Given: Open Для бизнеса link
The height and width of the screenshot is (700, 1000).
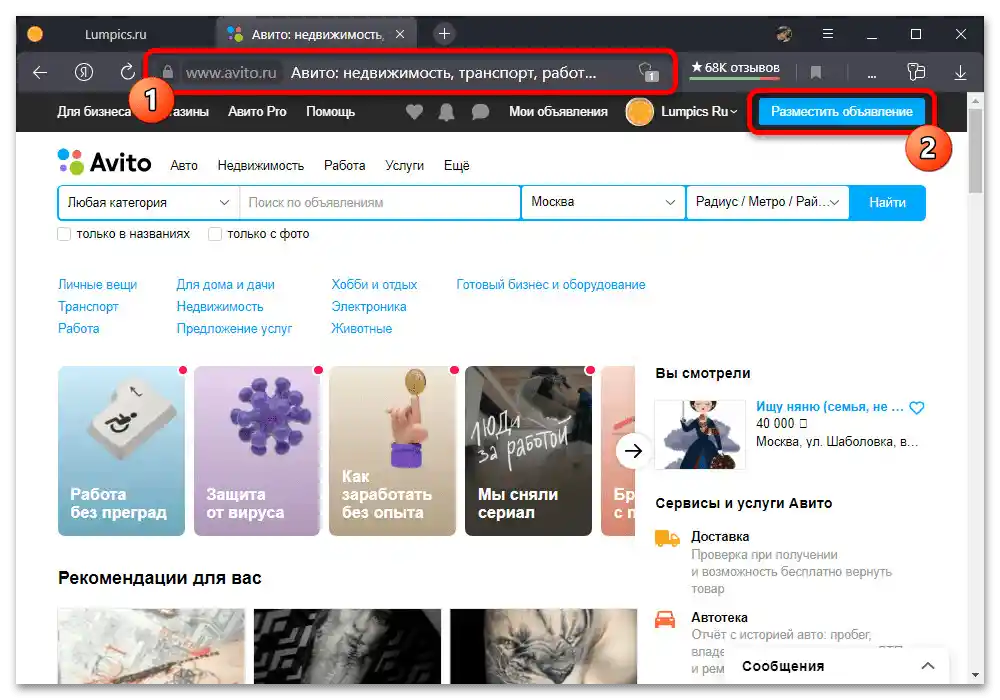Looking at the screenshot, I should (x=94, y=112).
